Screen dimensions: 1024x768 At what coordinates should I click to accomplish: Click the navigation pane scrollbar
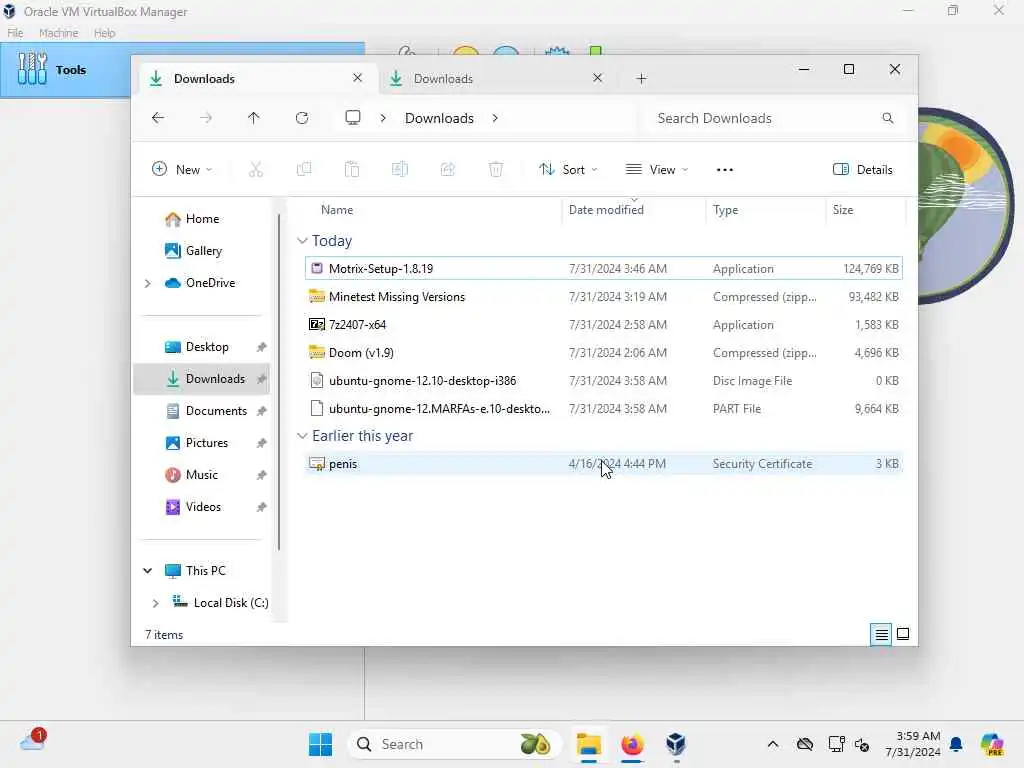279,382
